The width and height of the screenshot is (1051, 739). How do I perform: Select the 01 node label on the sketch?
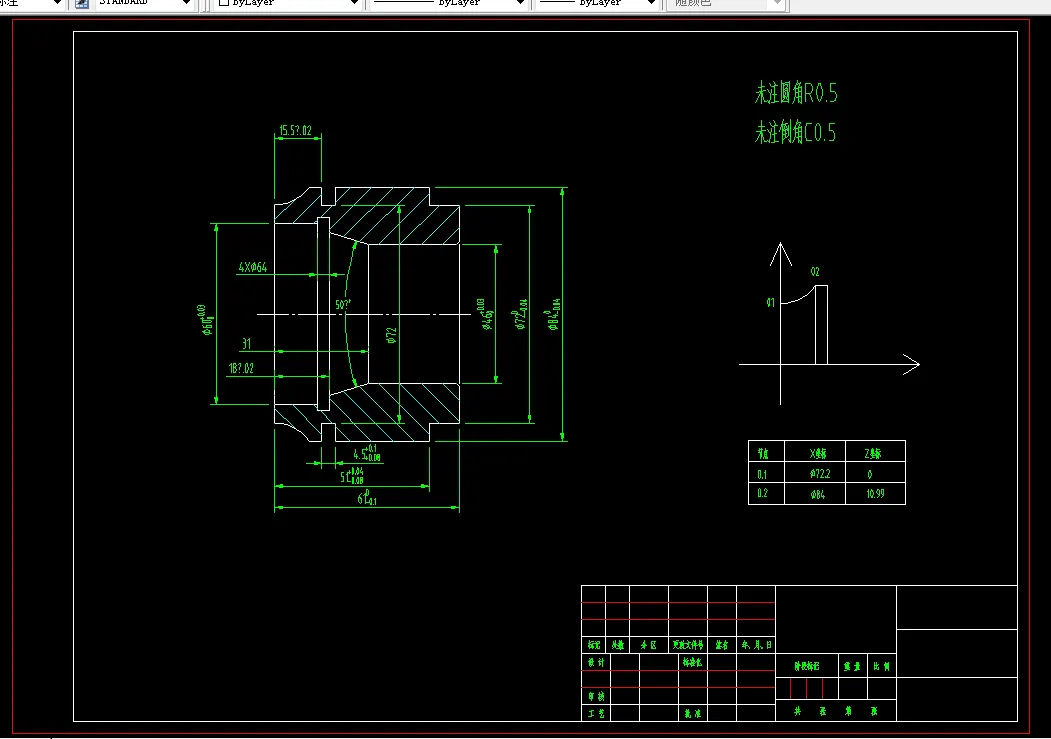770,303
